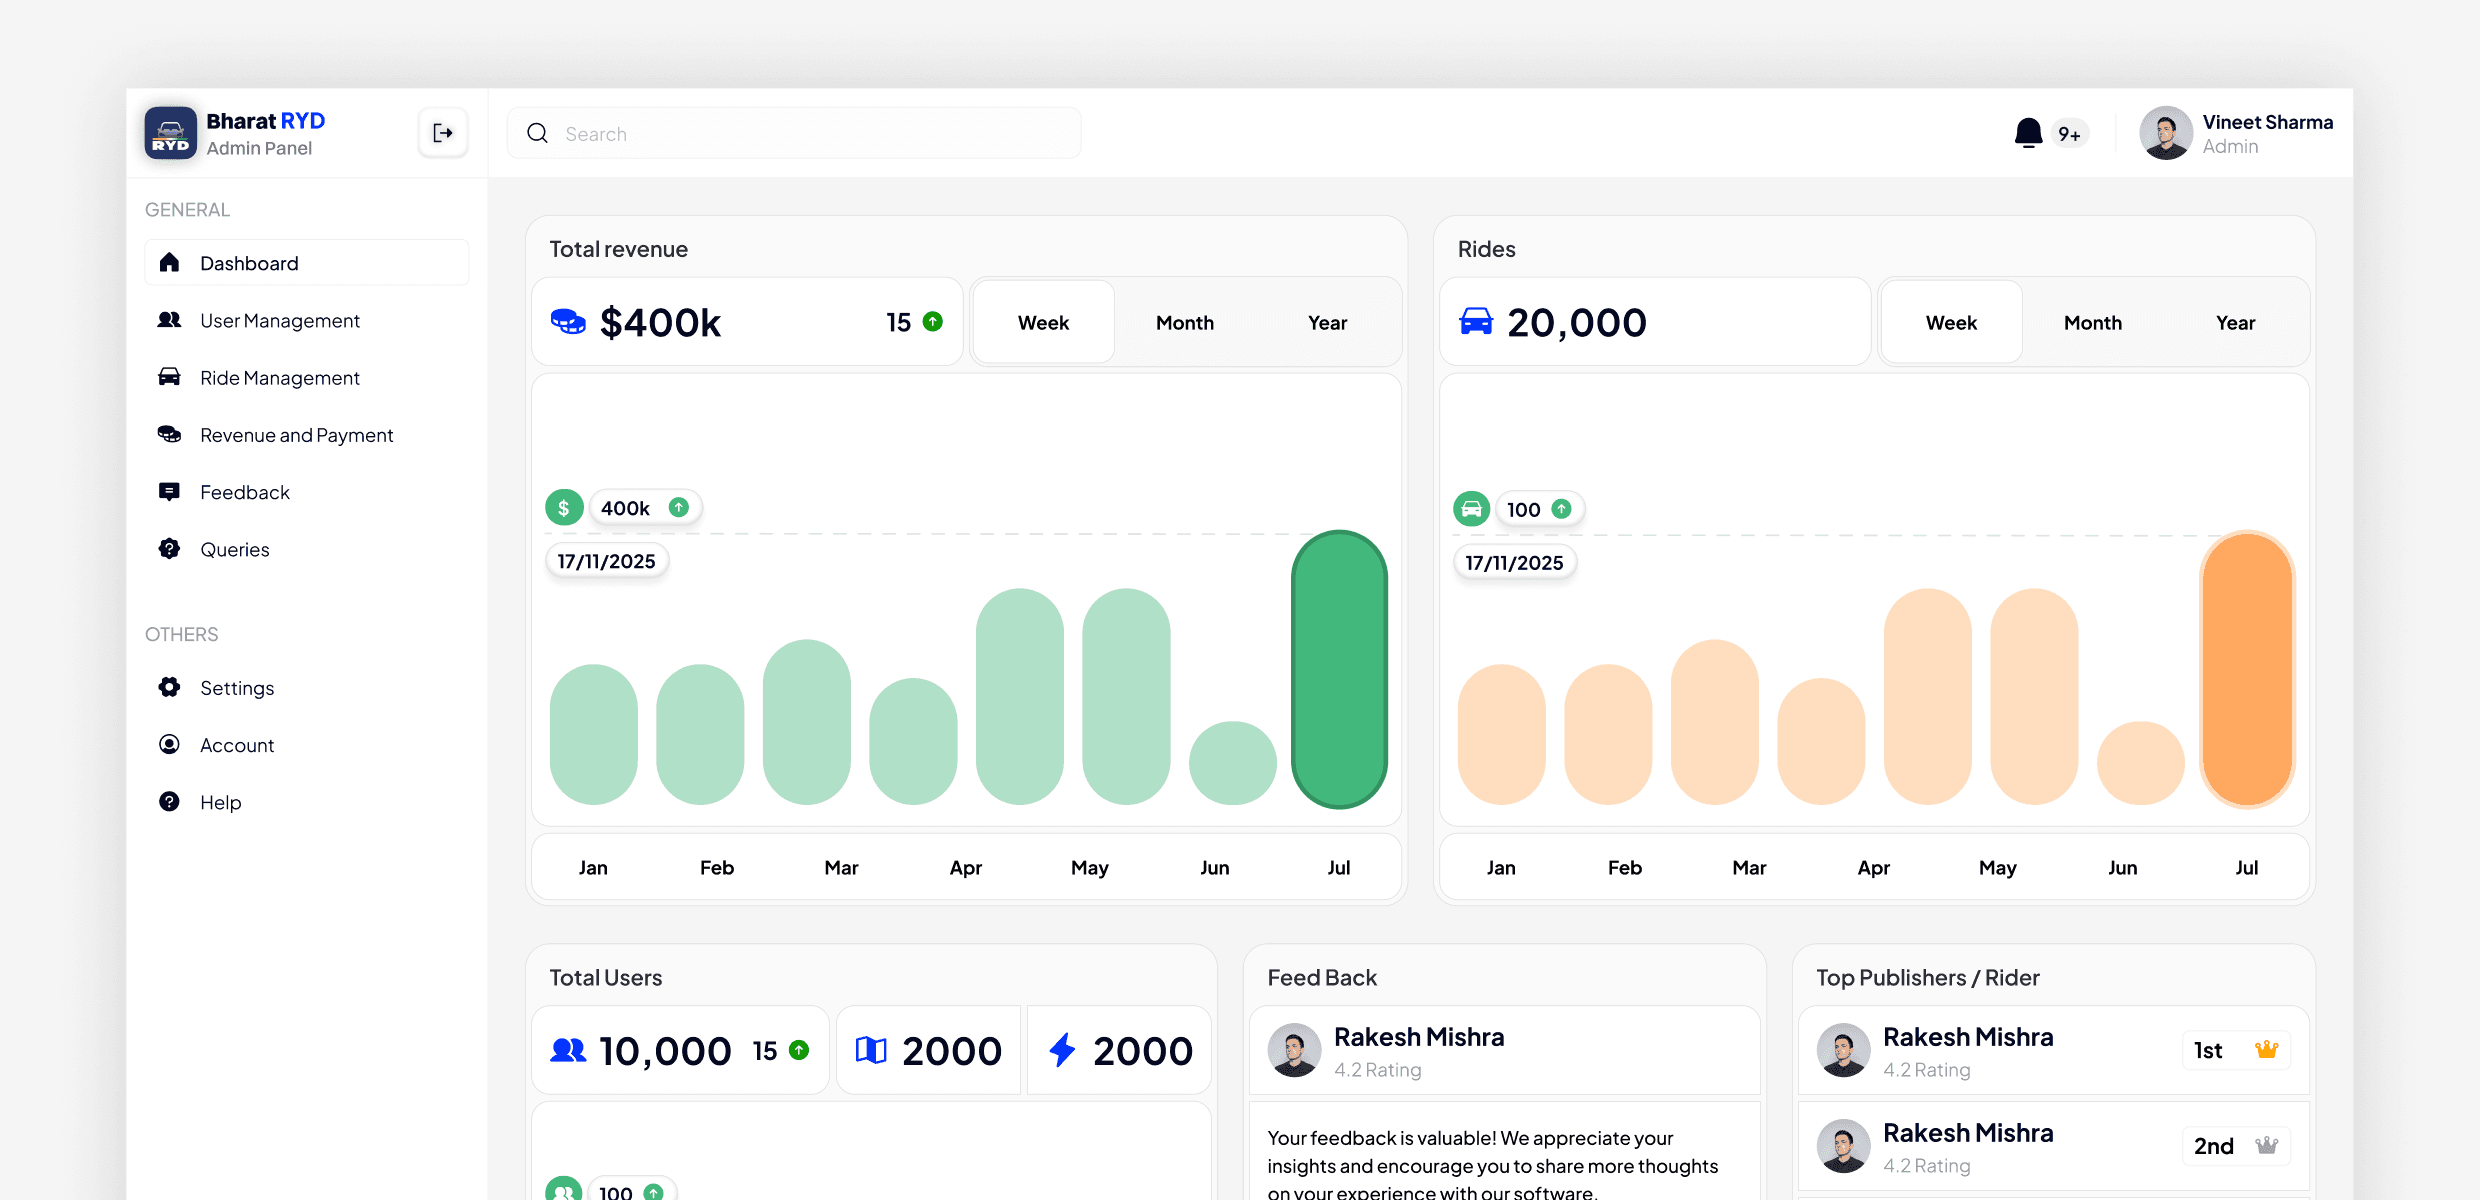Click the 2nd-ranked Rakesh Mishra avatar
Screen dimensions: 2480x1200
tap(1843, 1146)
